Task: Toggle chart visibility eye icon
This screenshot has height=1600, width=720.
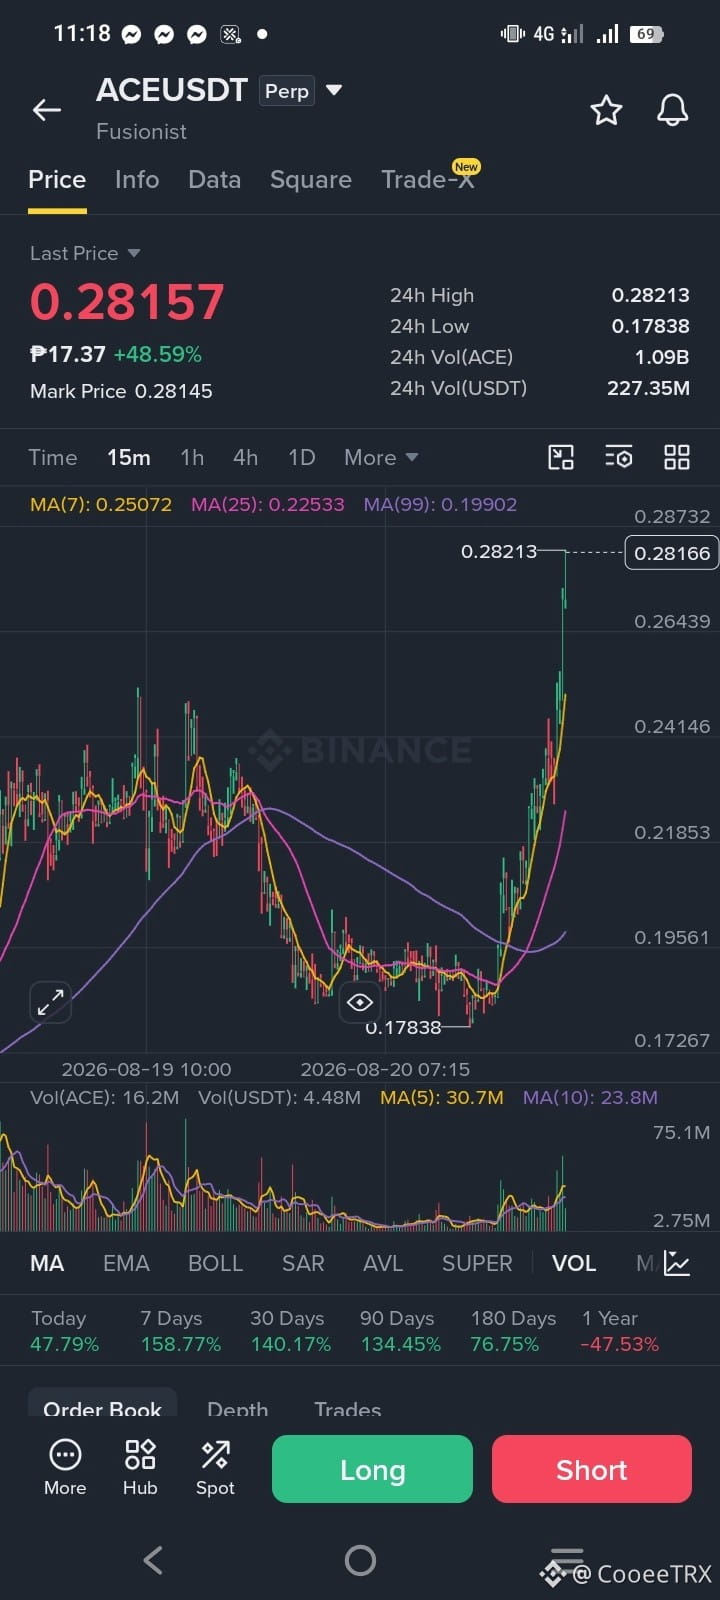Action: [x=360, y=1002]
